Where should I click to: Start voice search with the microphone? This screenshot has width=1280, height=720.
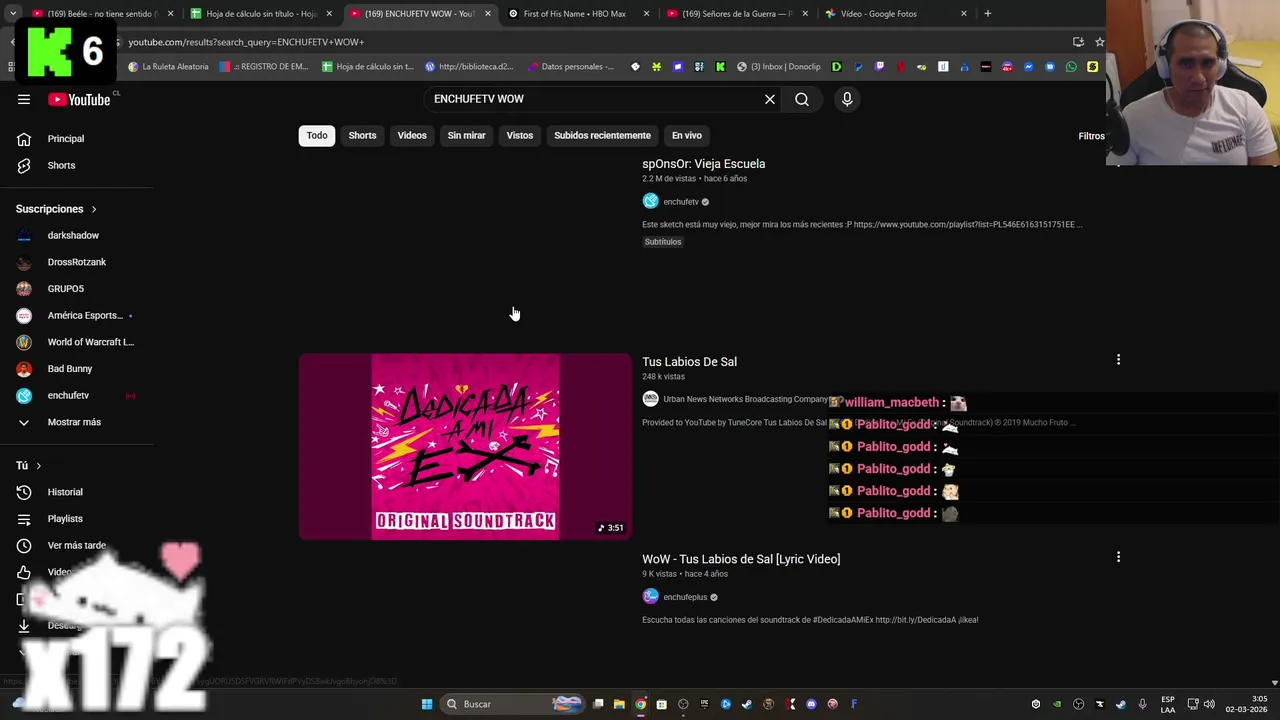click(847, 99)
